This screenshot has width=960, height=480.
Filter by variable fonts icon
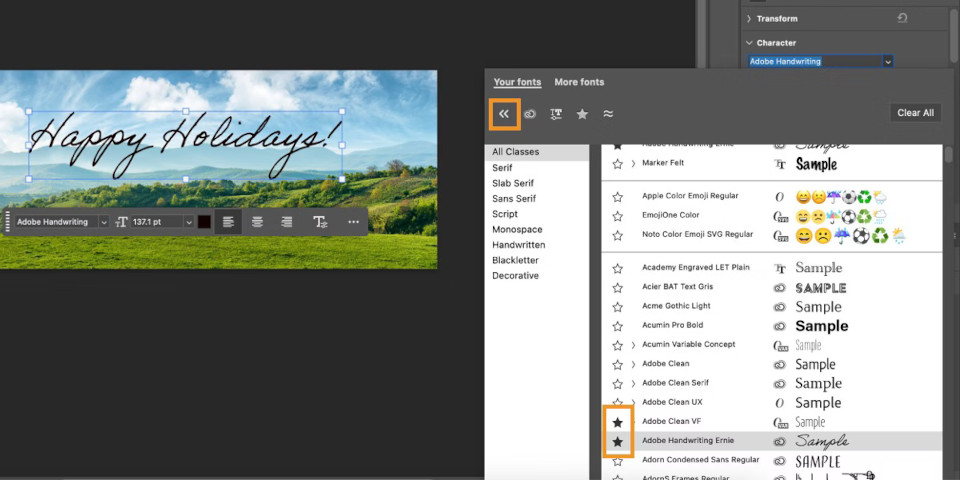click(x=556, y=114)
